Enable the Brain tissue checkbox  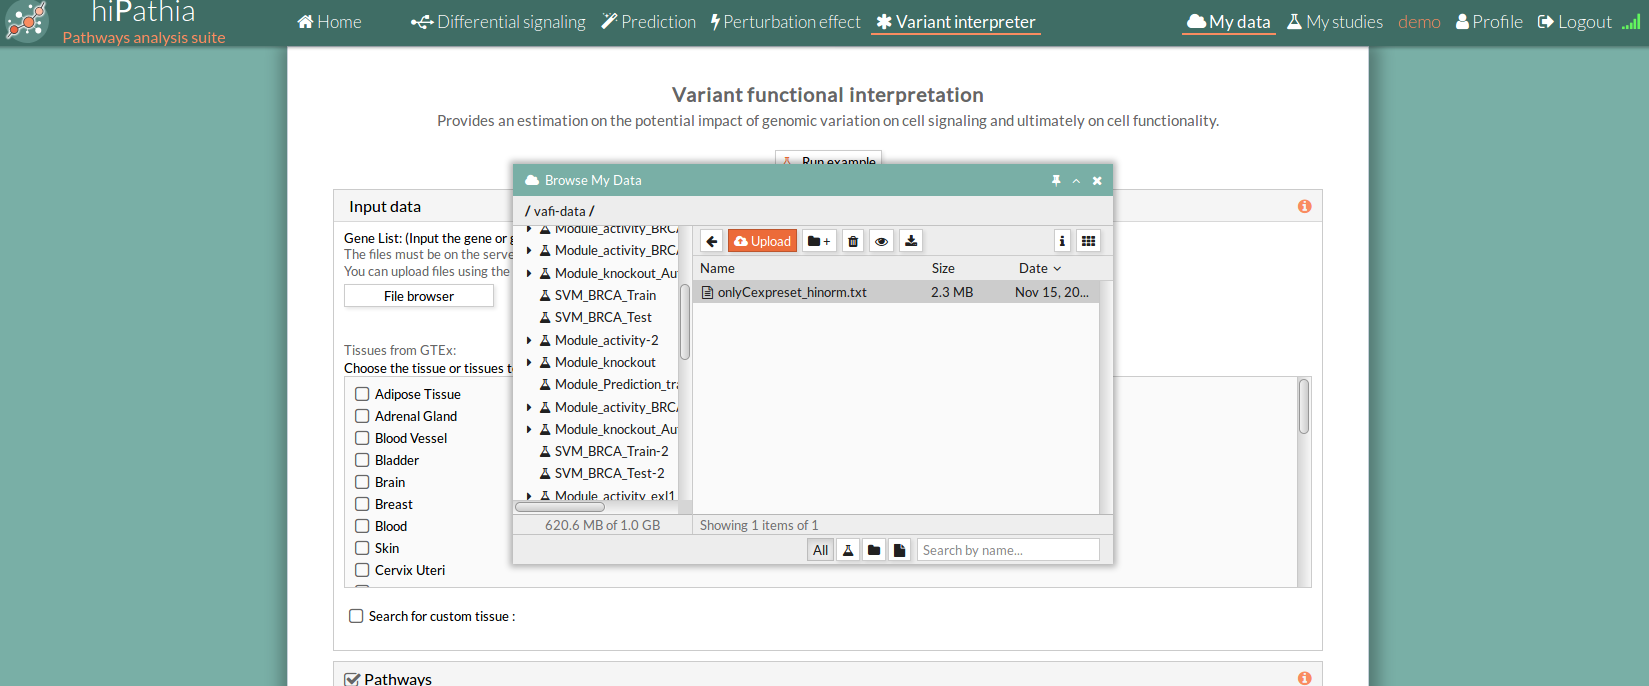(x=362, y=482)
